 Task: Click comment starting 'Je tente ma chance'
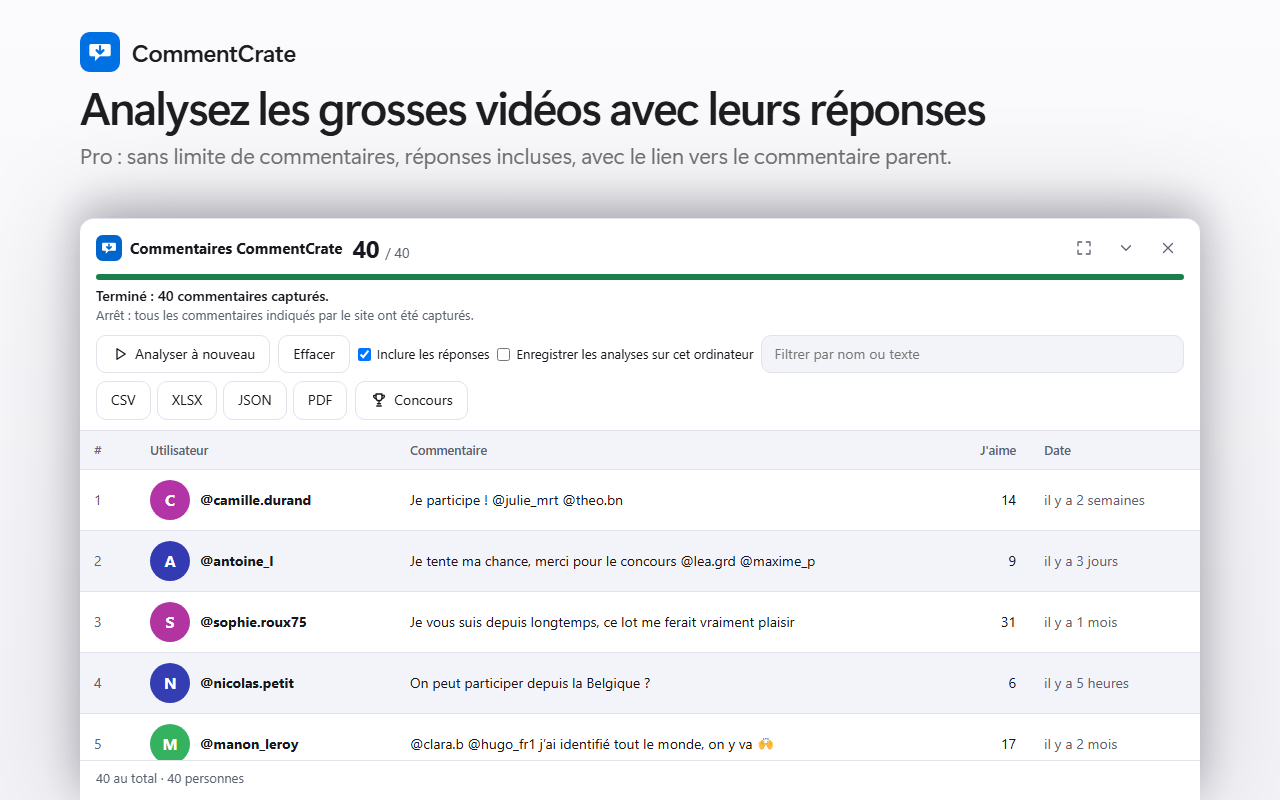coord(612,561)
